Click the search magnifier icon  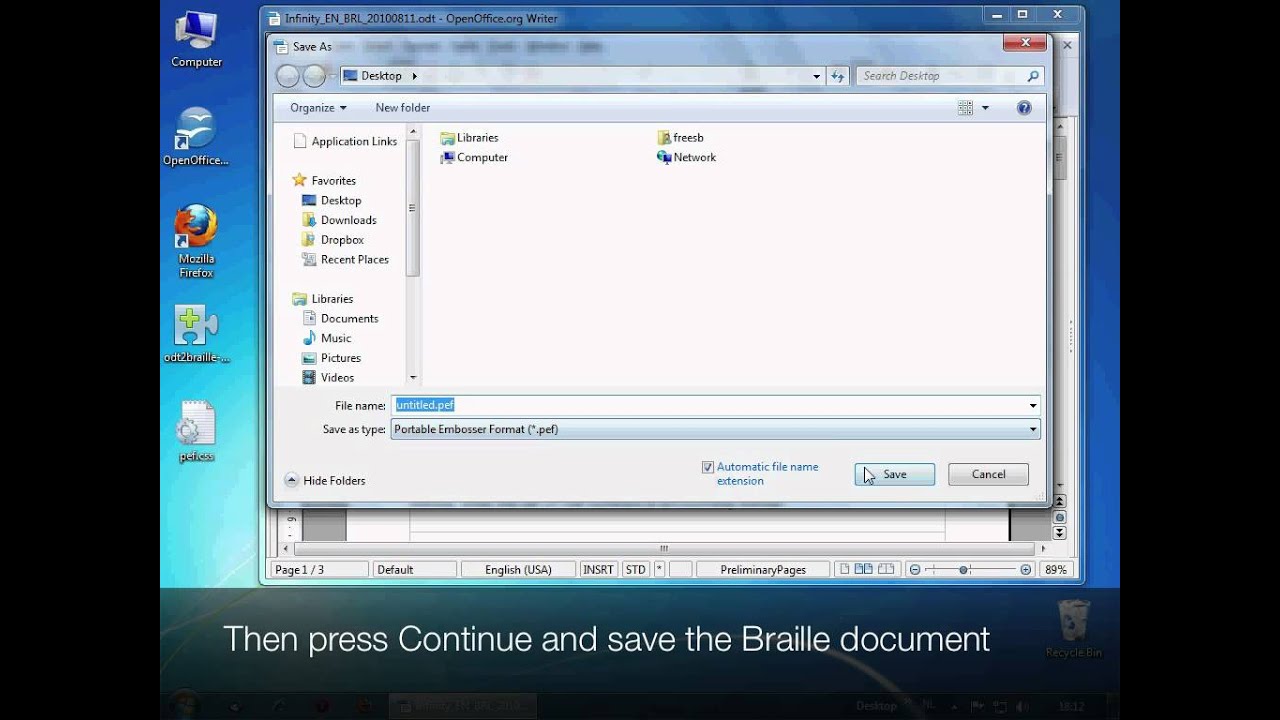point(1033,76)
